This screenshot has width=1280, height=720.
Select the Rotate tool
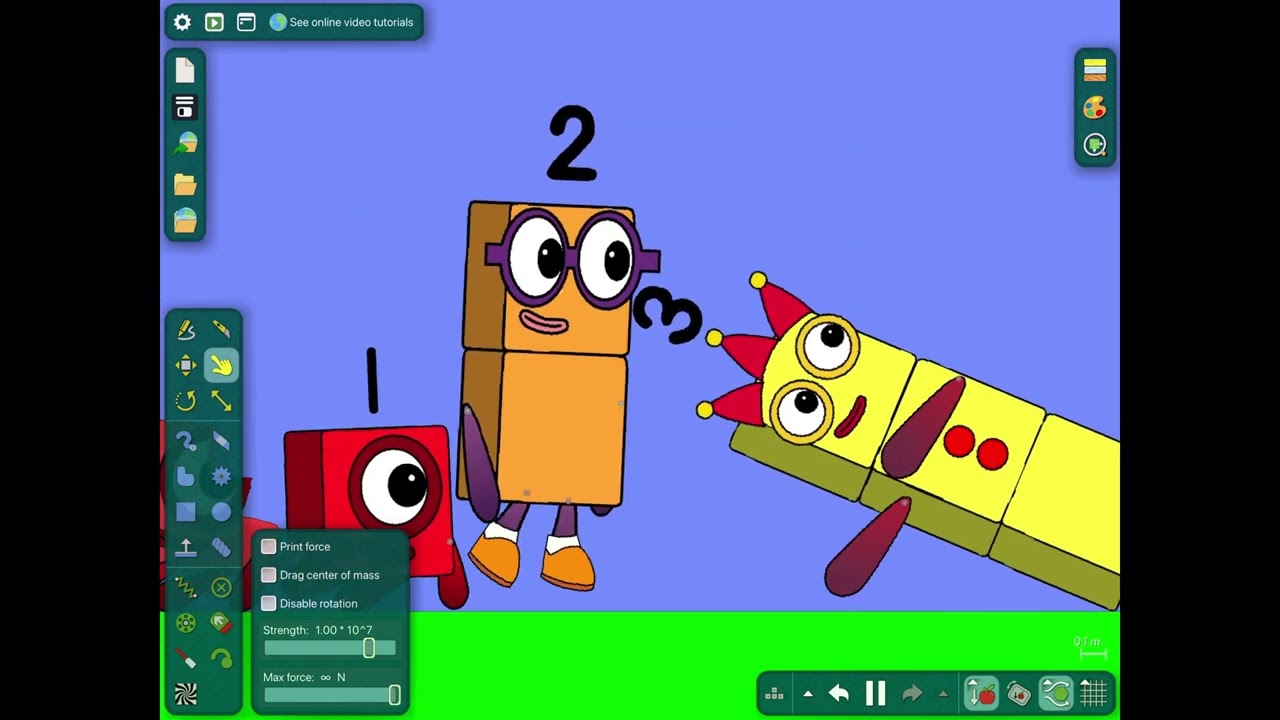tap(186, 401)
